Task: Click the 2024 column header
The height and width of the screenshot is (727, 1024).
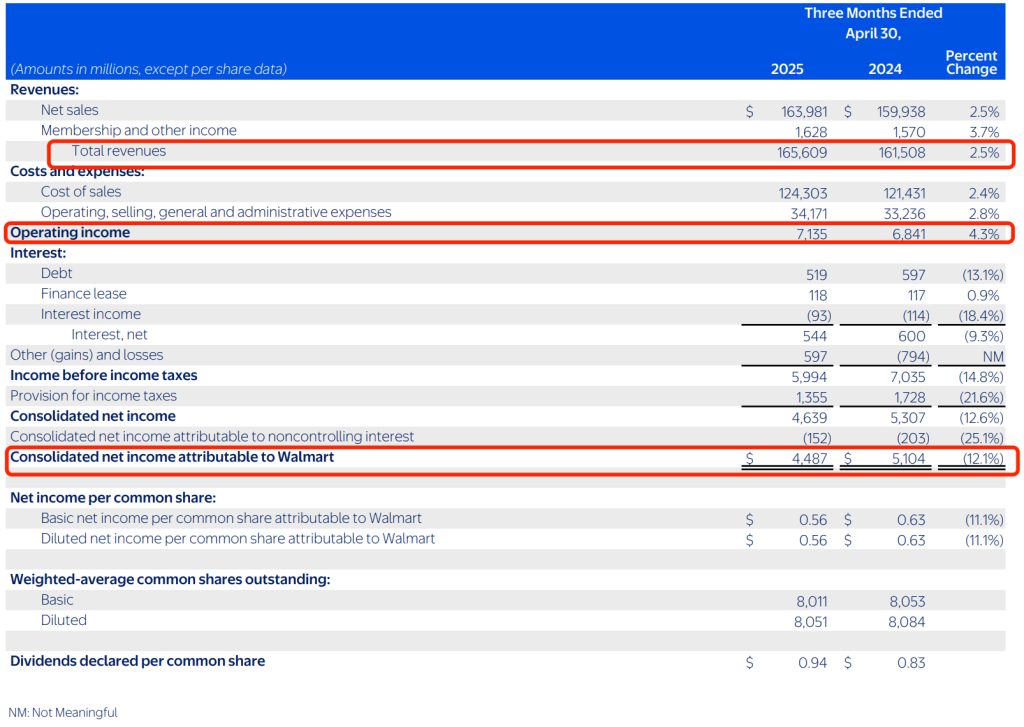Action: [885, 69]
